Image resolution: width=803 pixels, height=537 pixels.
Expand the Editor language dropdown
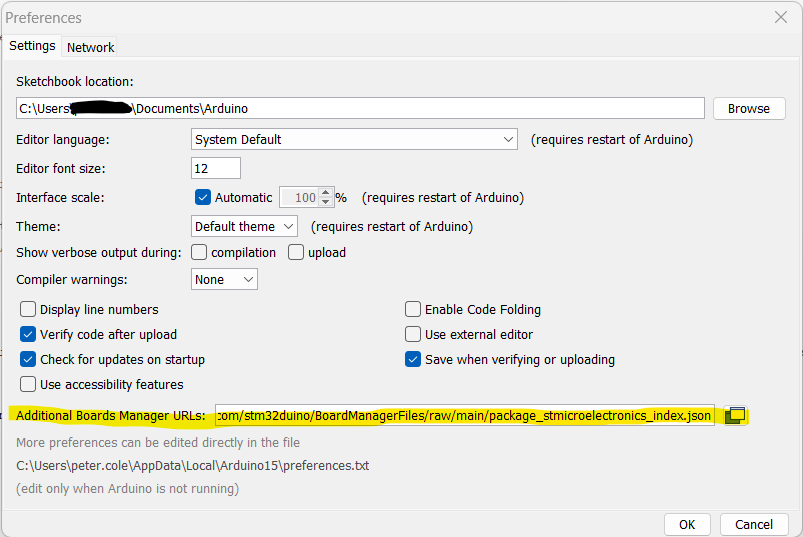(354, 139)
